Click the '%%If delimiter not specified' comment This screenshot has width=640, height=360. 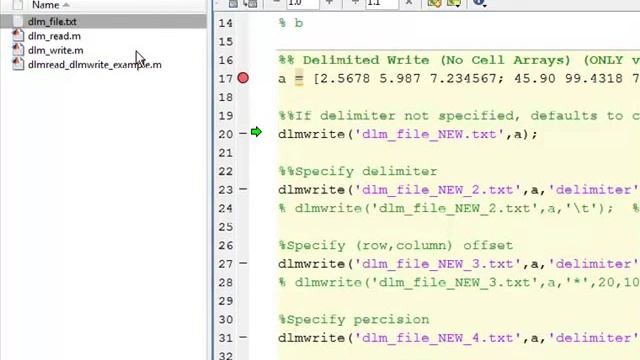click(459, 116)
